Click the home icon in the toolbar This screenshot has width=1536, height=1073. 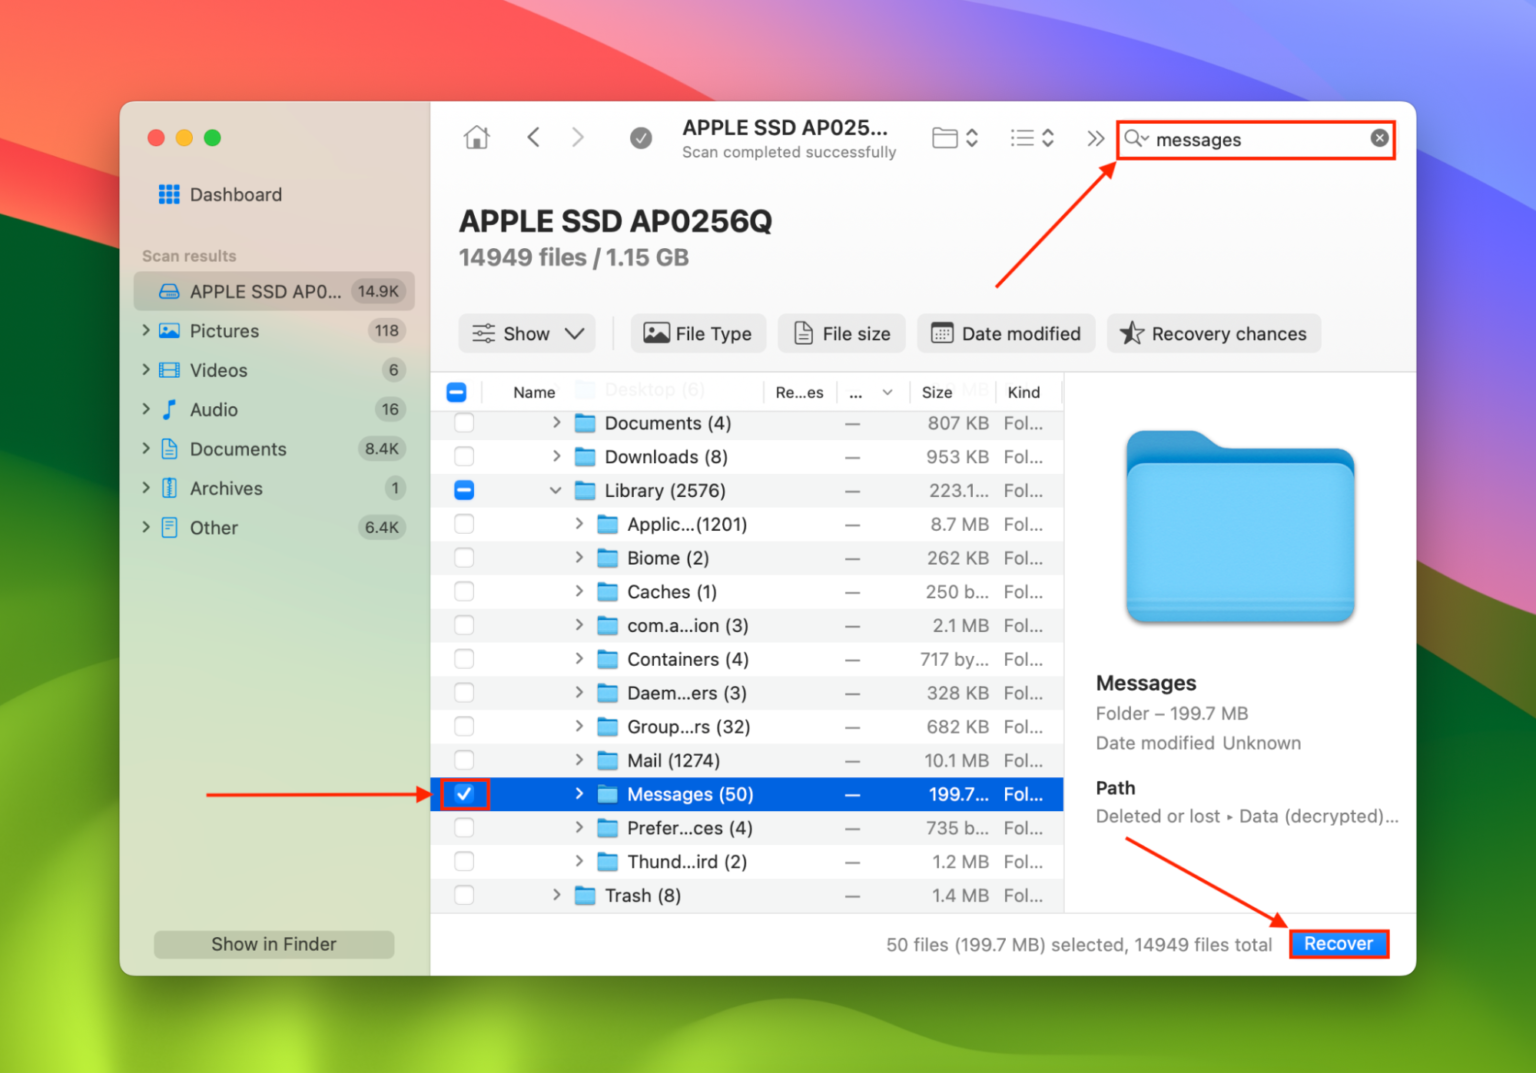tap(477, 137)
